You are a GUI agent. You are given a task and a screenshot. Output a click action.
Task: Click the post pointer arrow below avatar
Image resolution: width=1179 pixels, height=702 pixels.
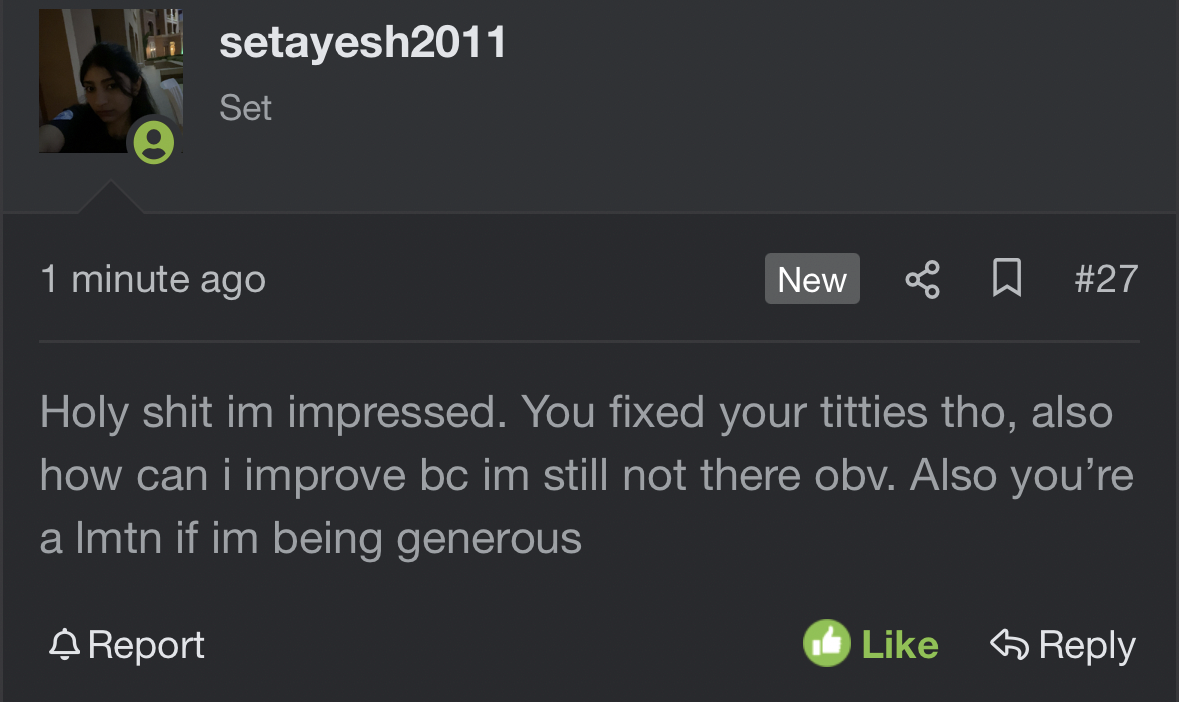click(x=110, y=198)
